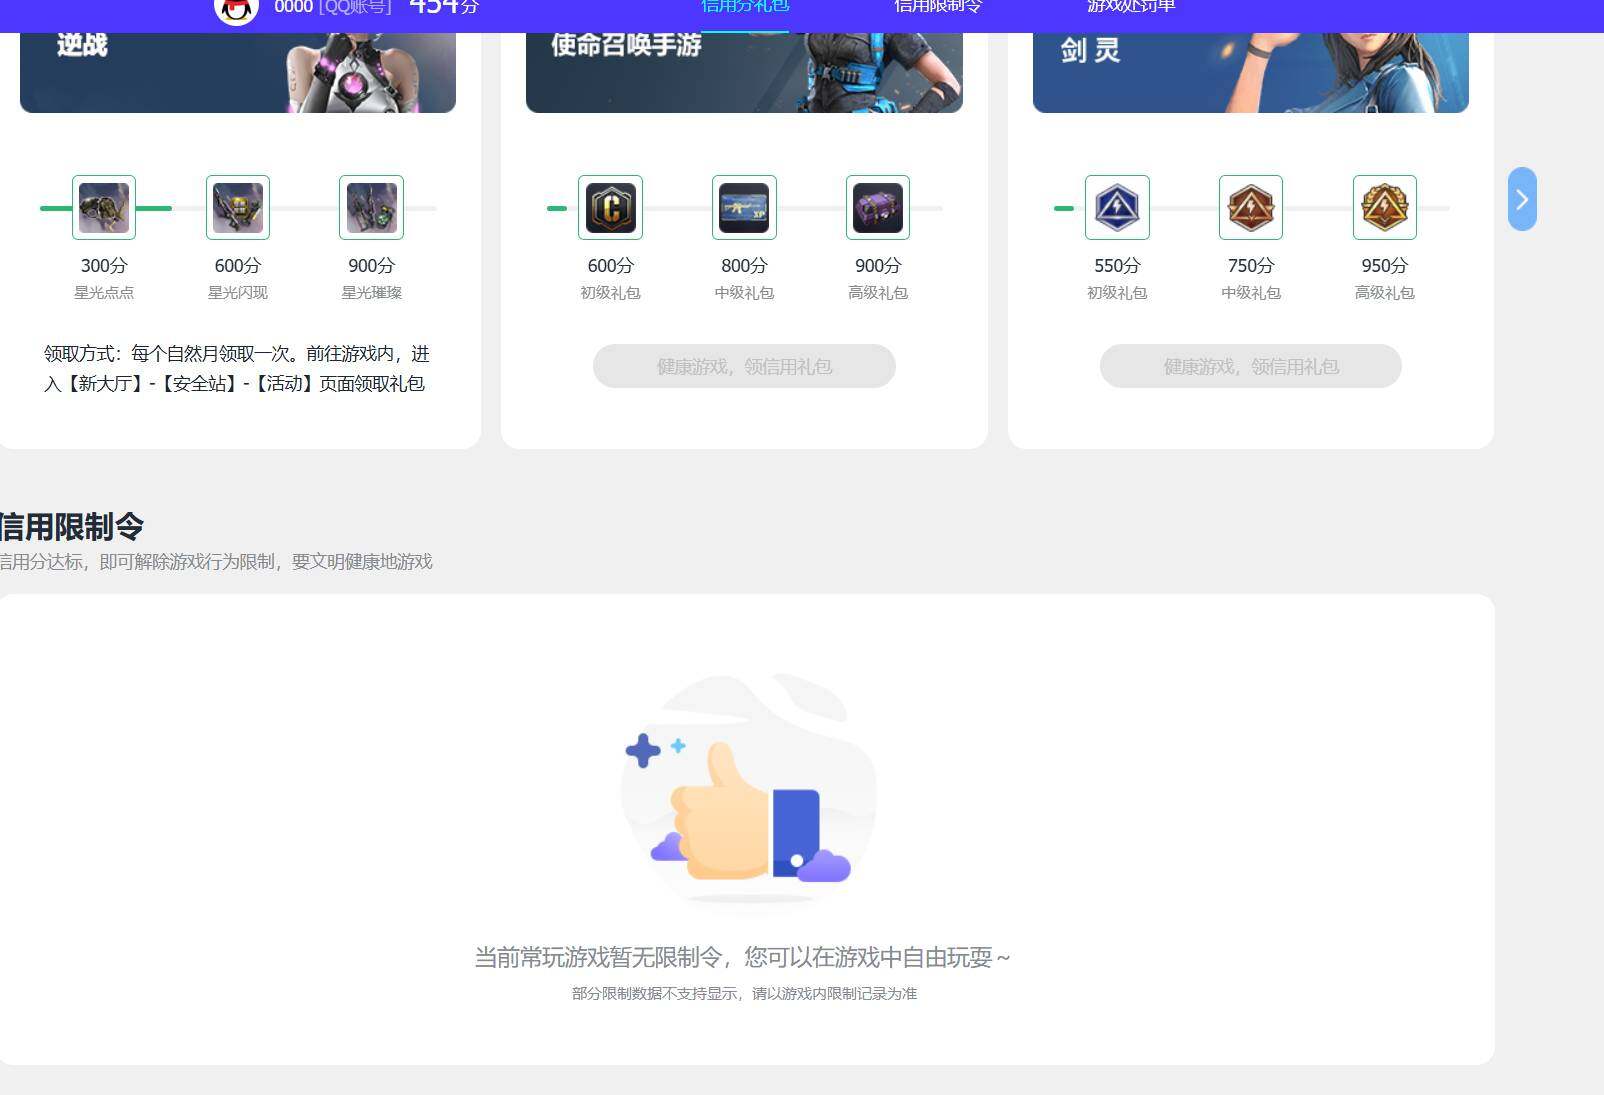Click the 800分 score label
This screenshot has height=1095, width=1604.
[x=744, y=265]
